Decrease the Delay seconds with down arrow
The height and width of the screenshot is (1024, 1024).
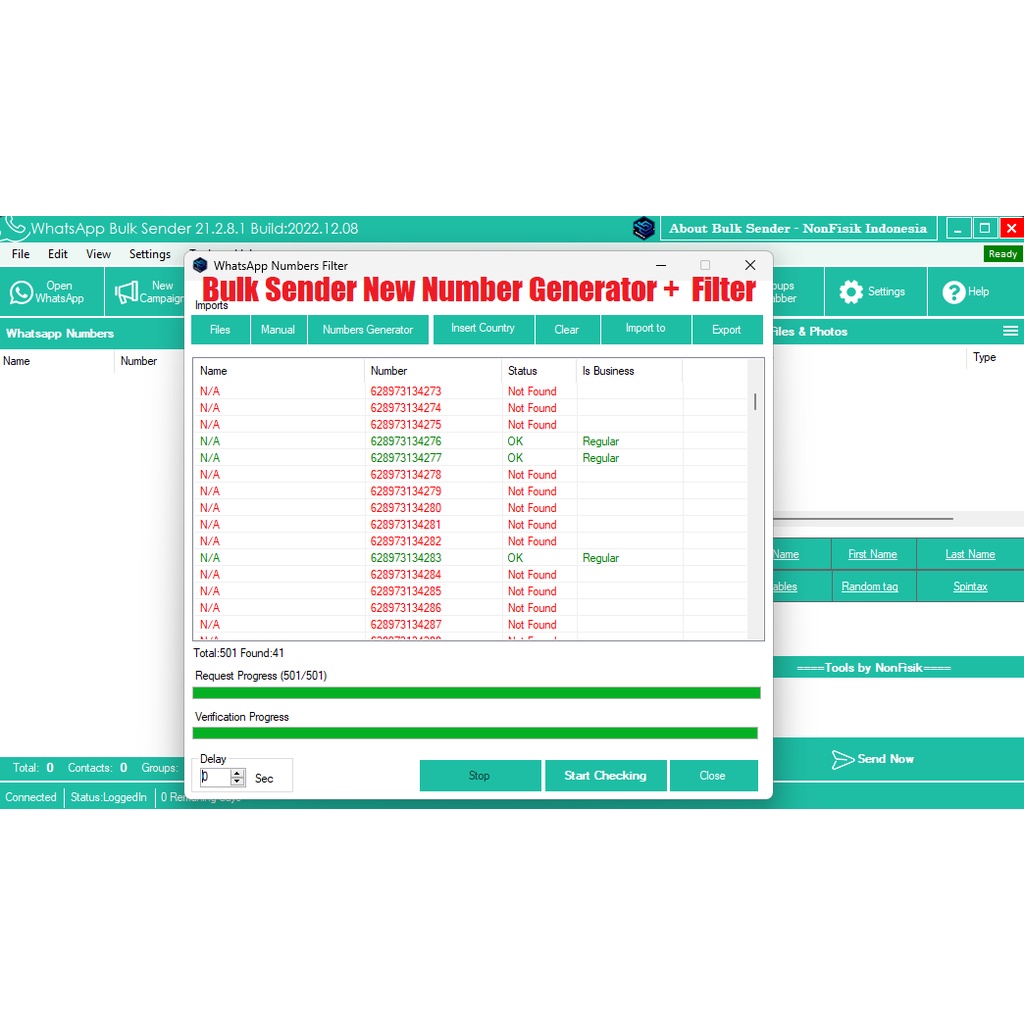click(237, 781)
